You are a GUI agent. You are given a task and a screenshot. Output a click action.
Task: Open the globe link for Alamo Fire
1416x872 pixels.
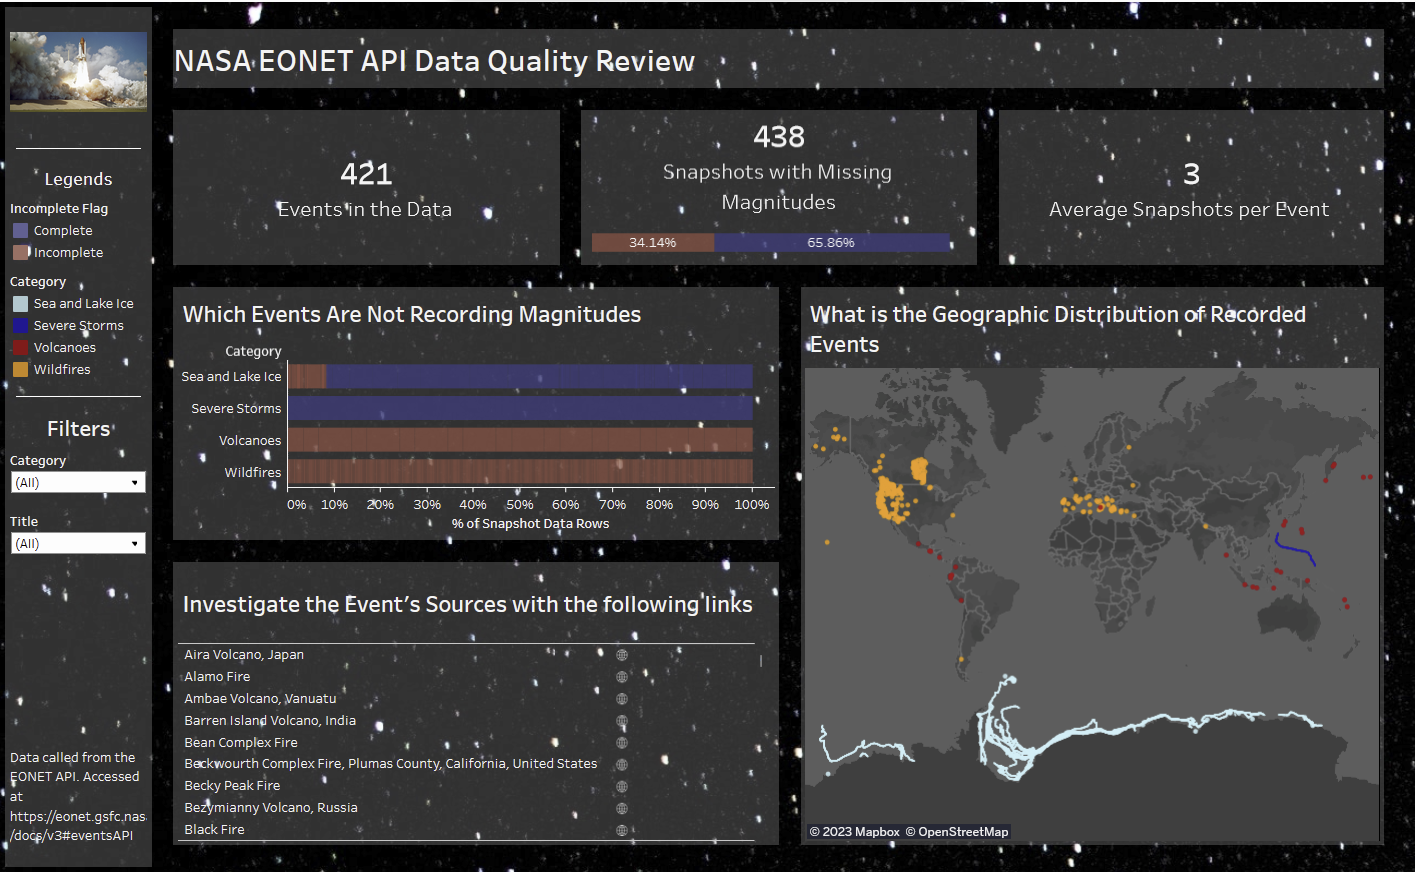pyautogui.click(x=622, y=677)
